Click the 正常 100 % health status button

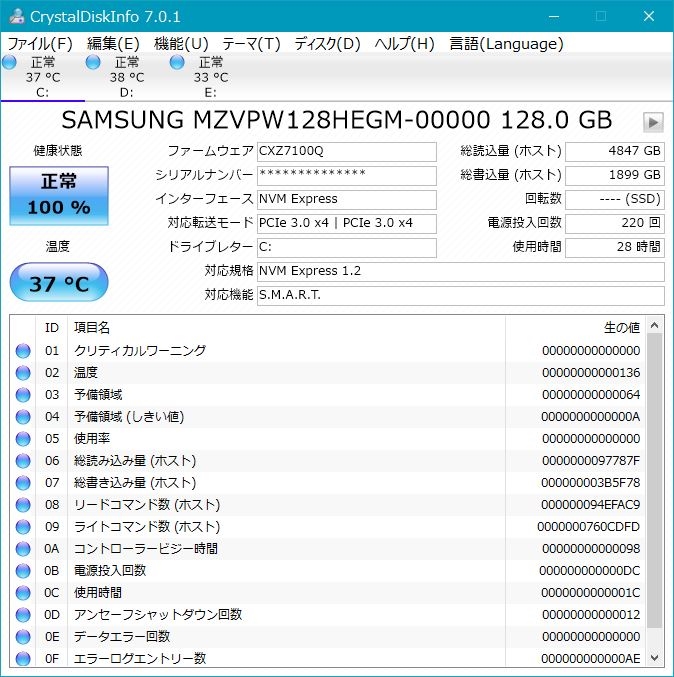point(59,196)
